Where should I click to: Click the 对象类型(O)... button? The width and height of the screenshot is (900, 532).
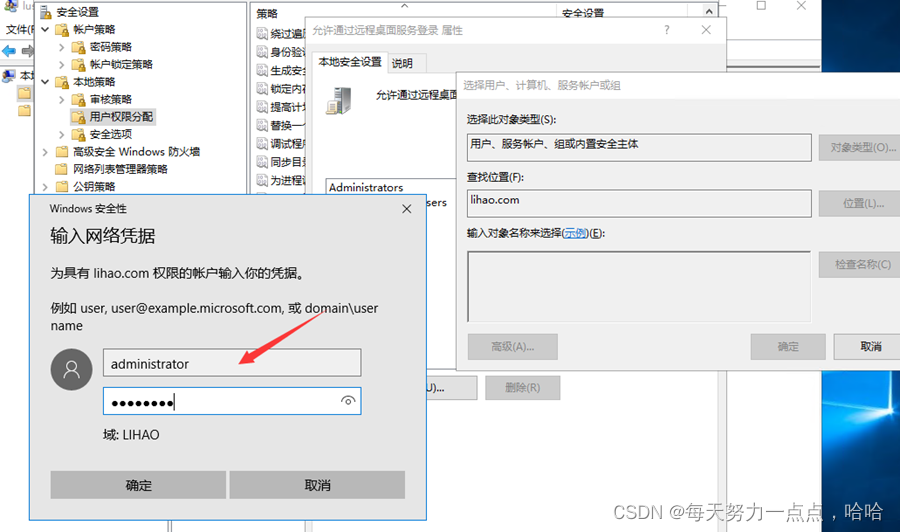pos(860,147)
